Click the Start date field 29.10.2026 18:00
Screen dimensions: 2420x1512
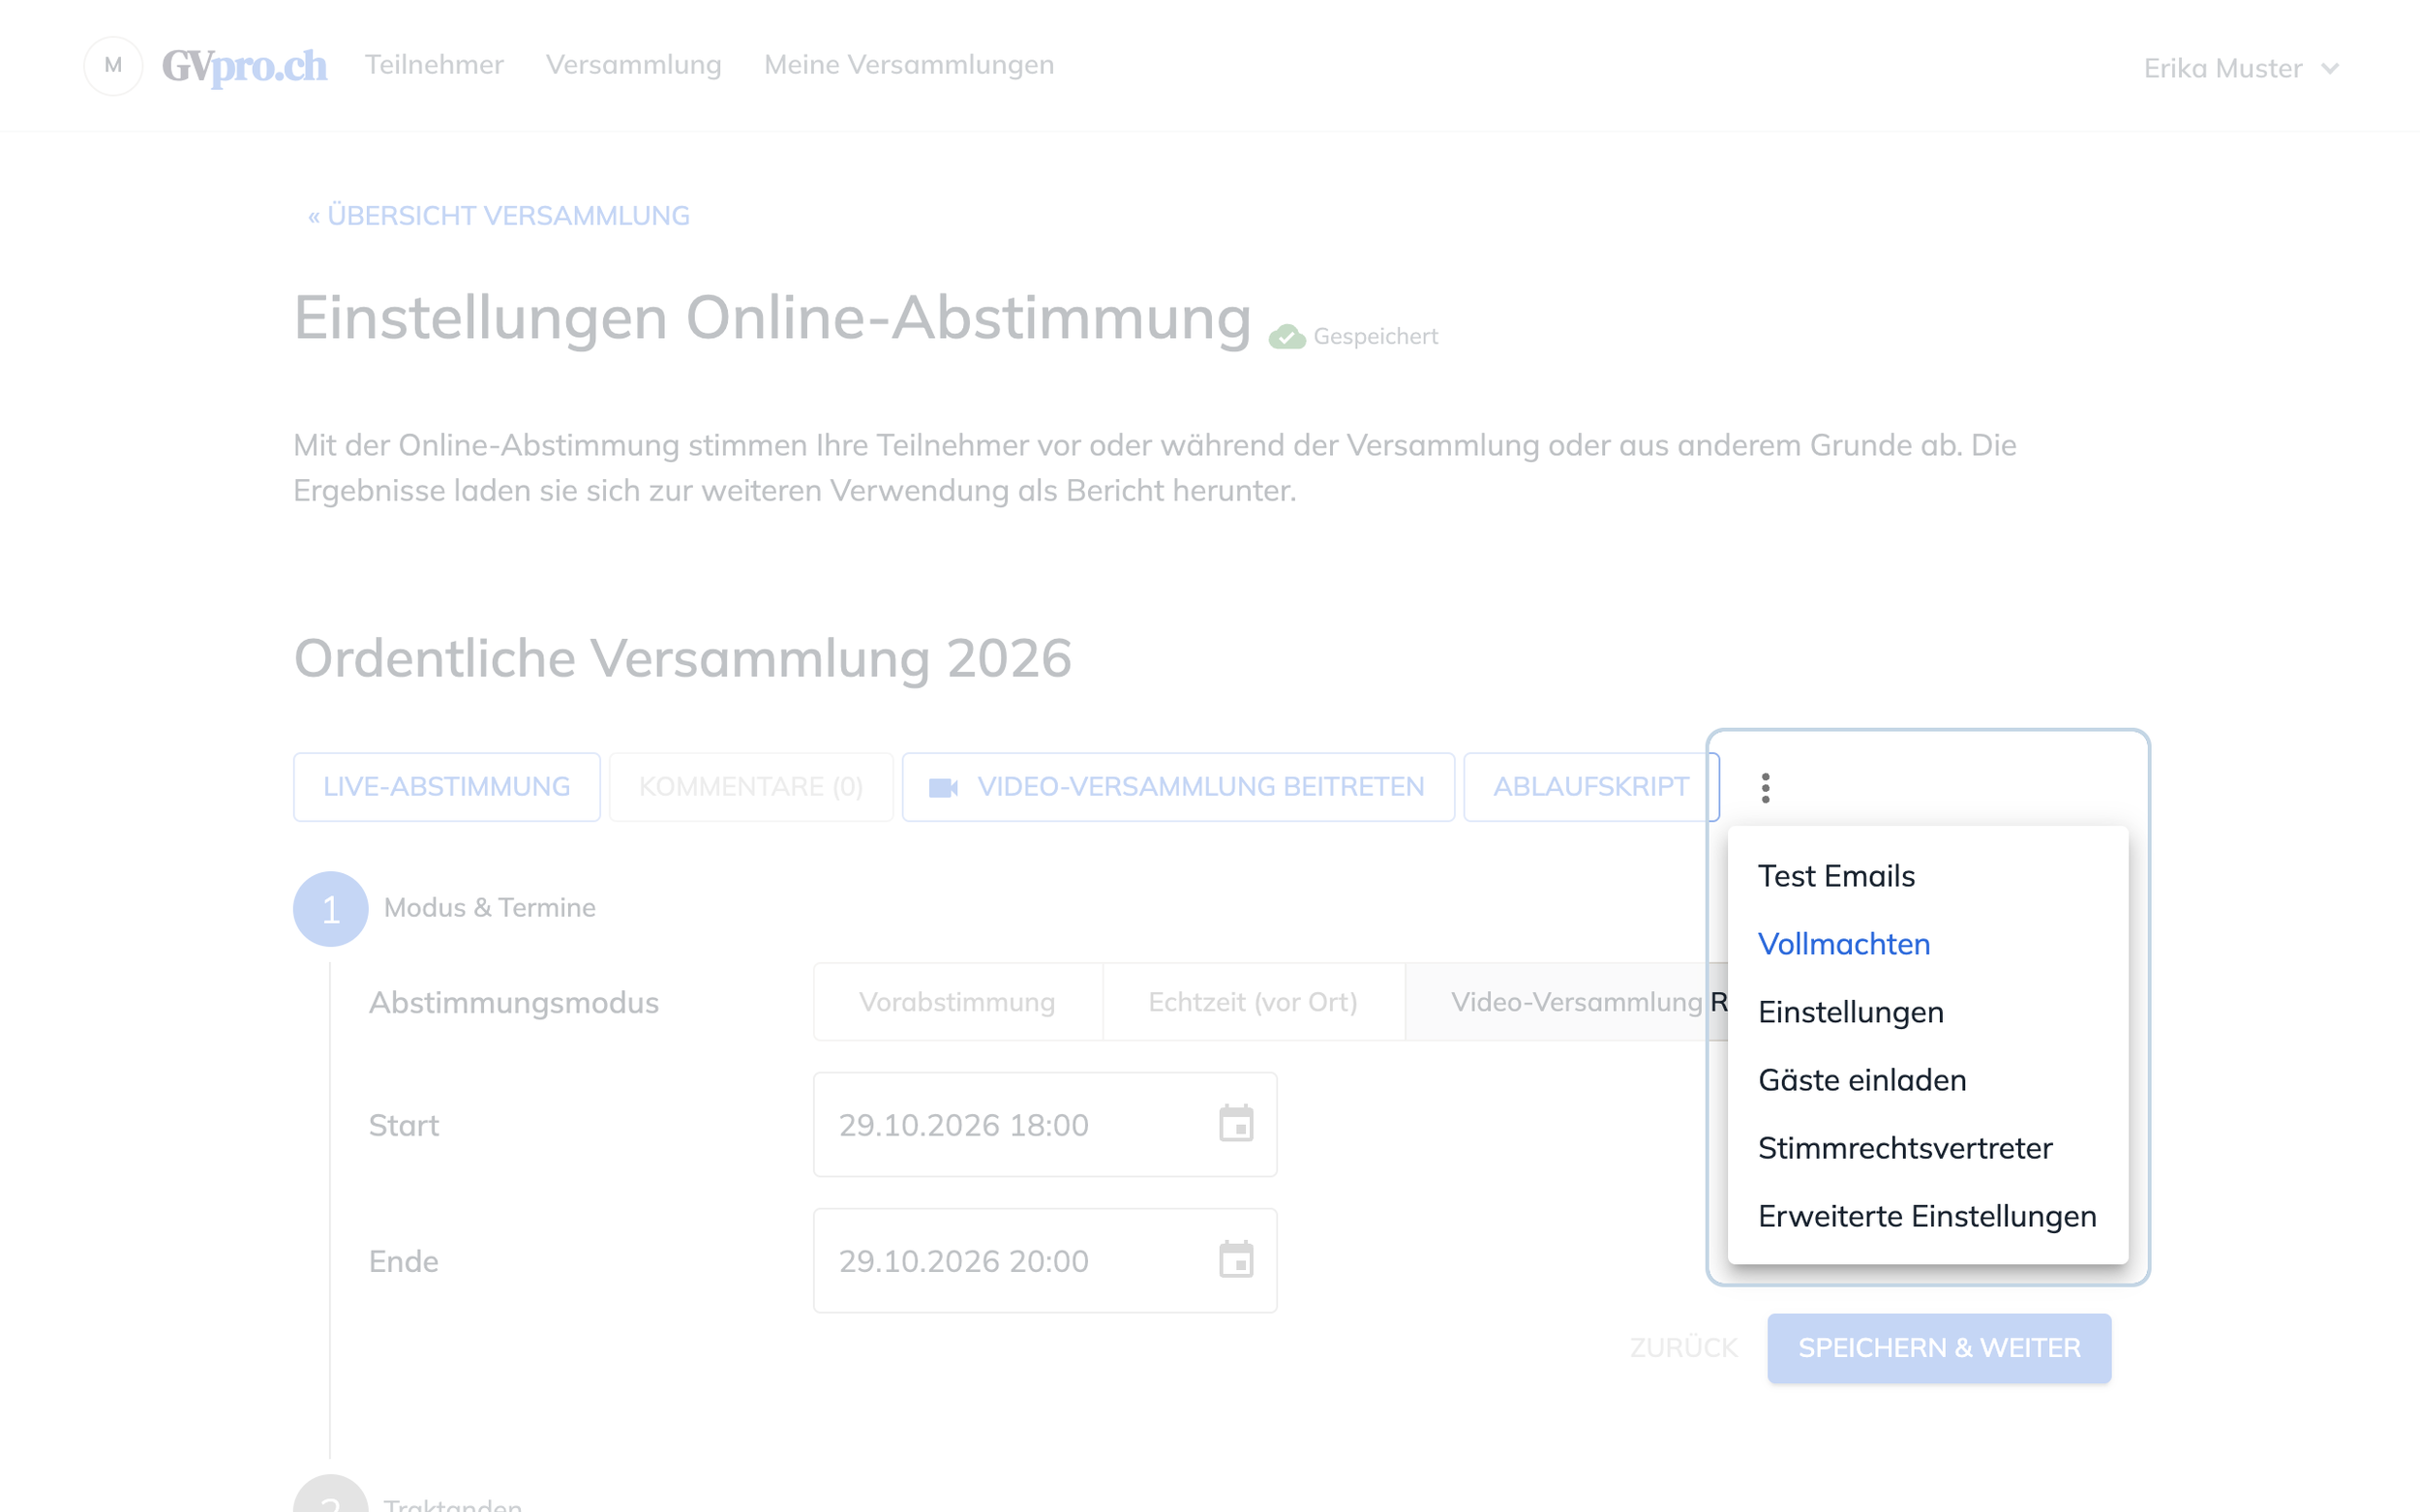1045,1124
